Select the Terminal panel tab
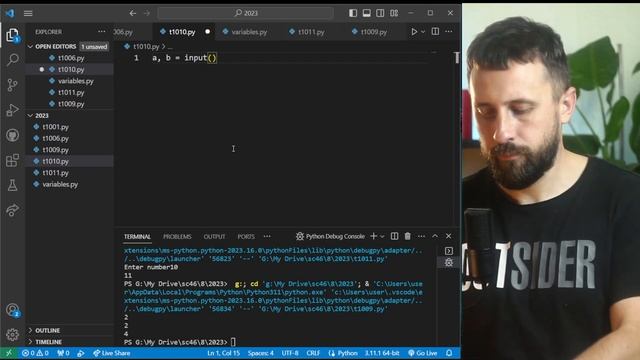Image resolution: width=640 pixels, height=360 pixels. click(x=138, y=237)
